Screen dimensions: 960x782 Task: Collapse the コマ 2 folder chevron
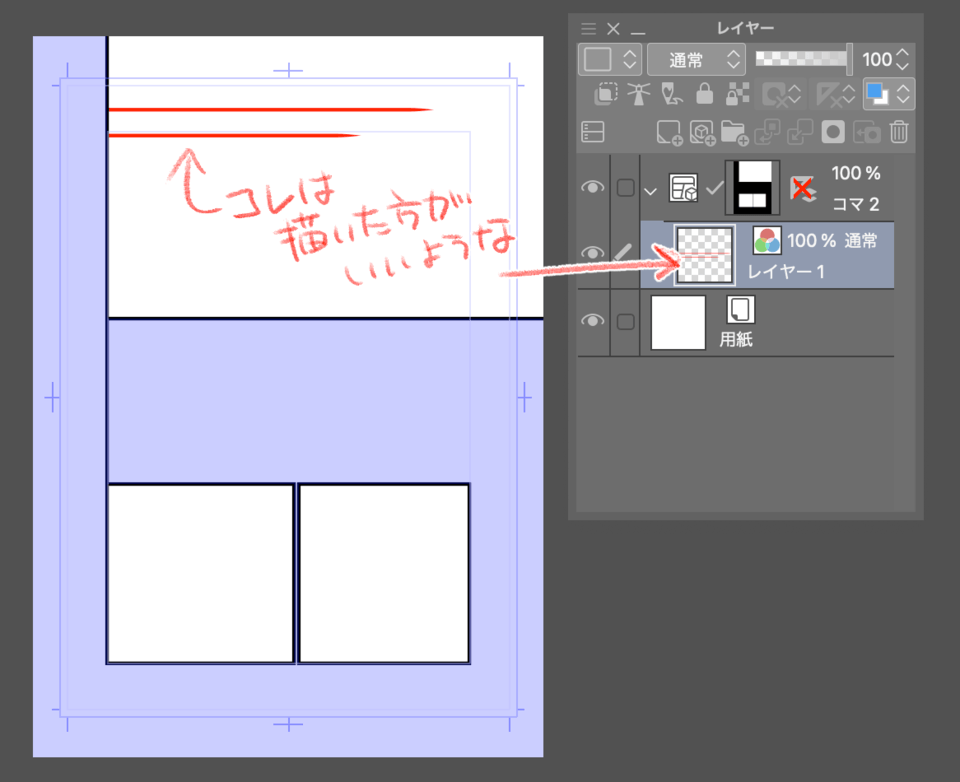(x=650, y=191)
